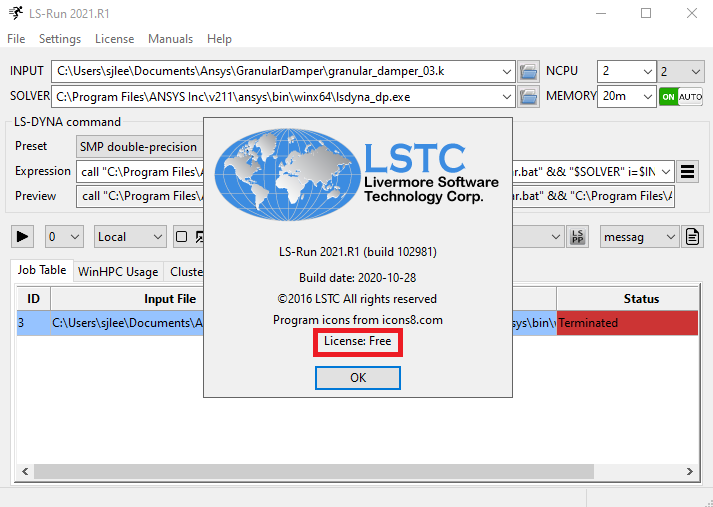The image size is (713, 507).
Task: Switch to the Job Table tab
Action: pos(42,270)
